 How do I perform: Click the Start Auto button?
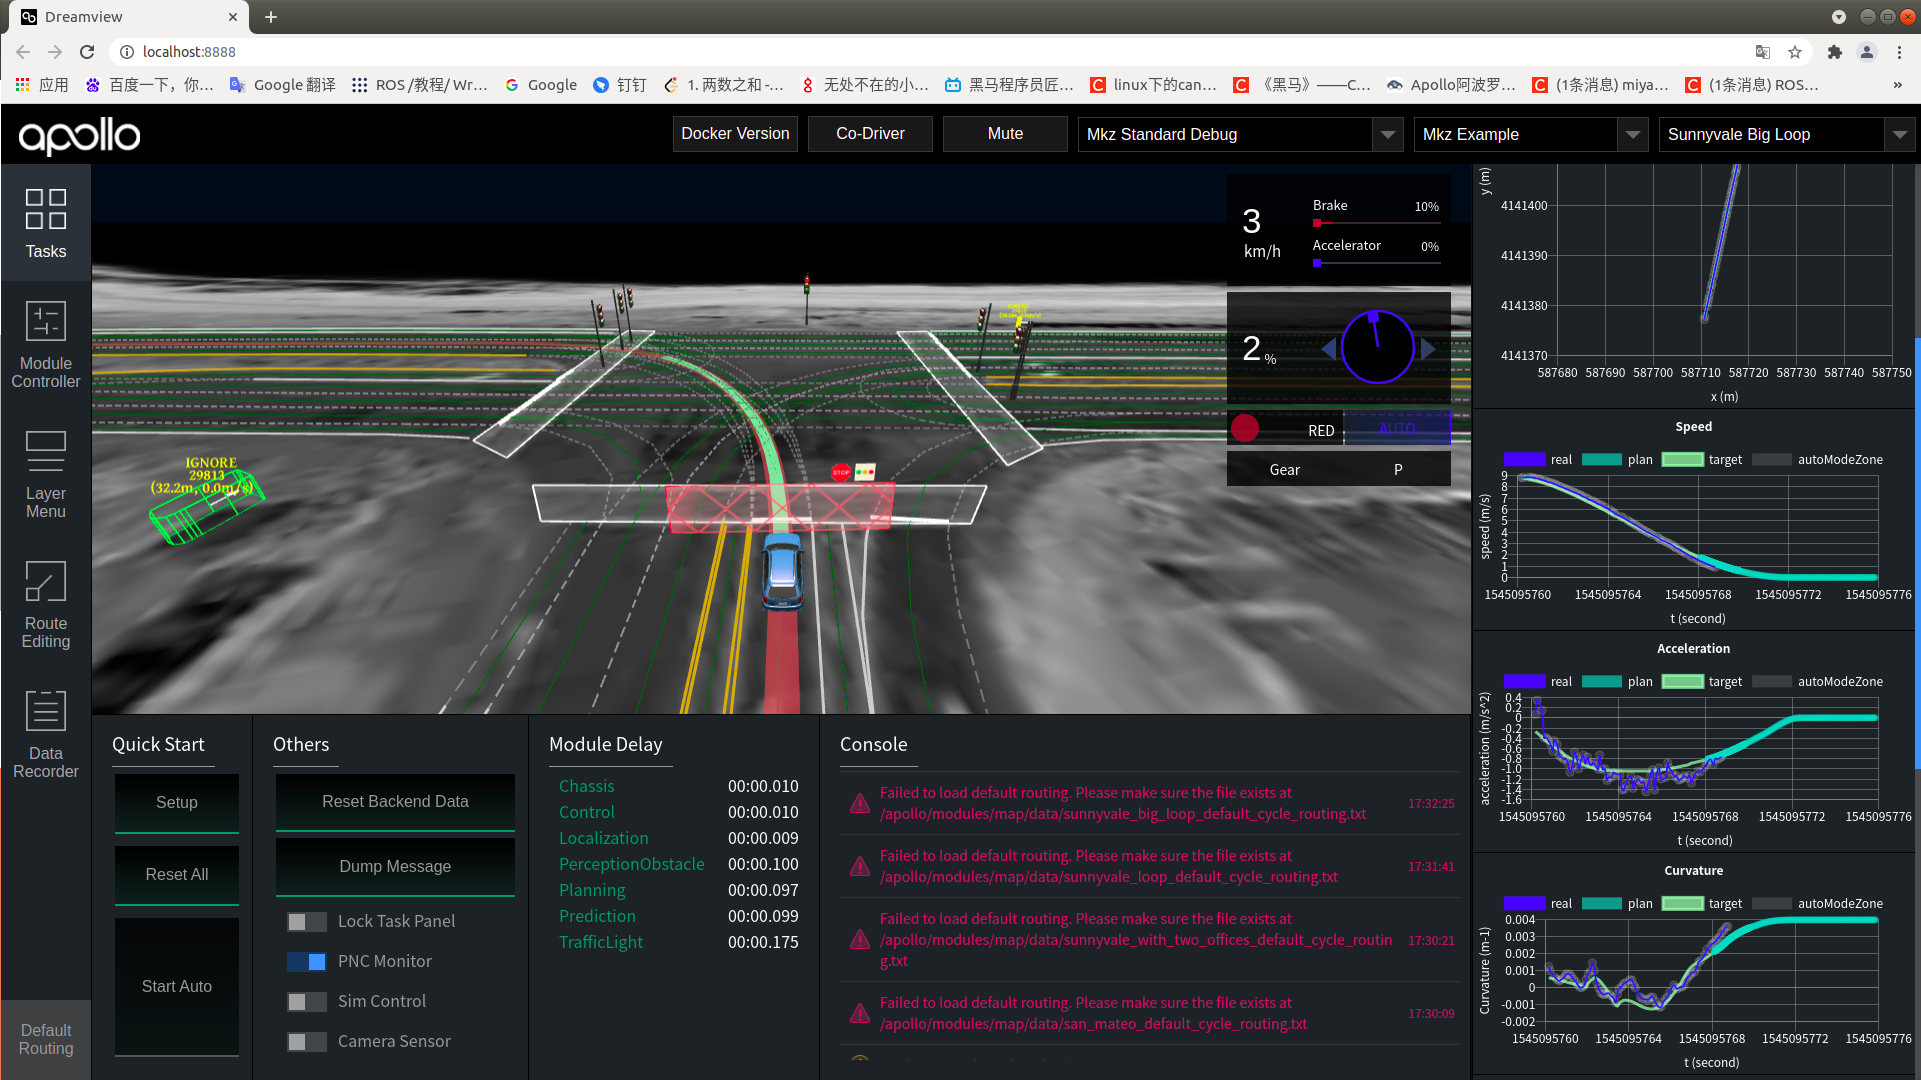coord(177,987)
